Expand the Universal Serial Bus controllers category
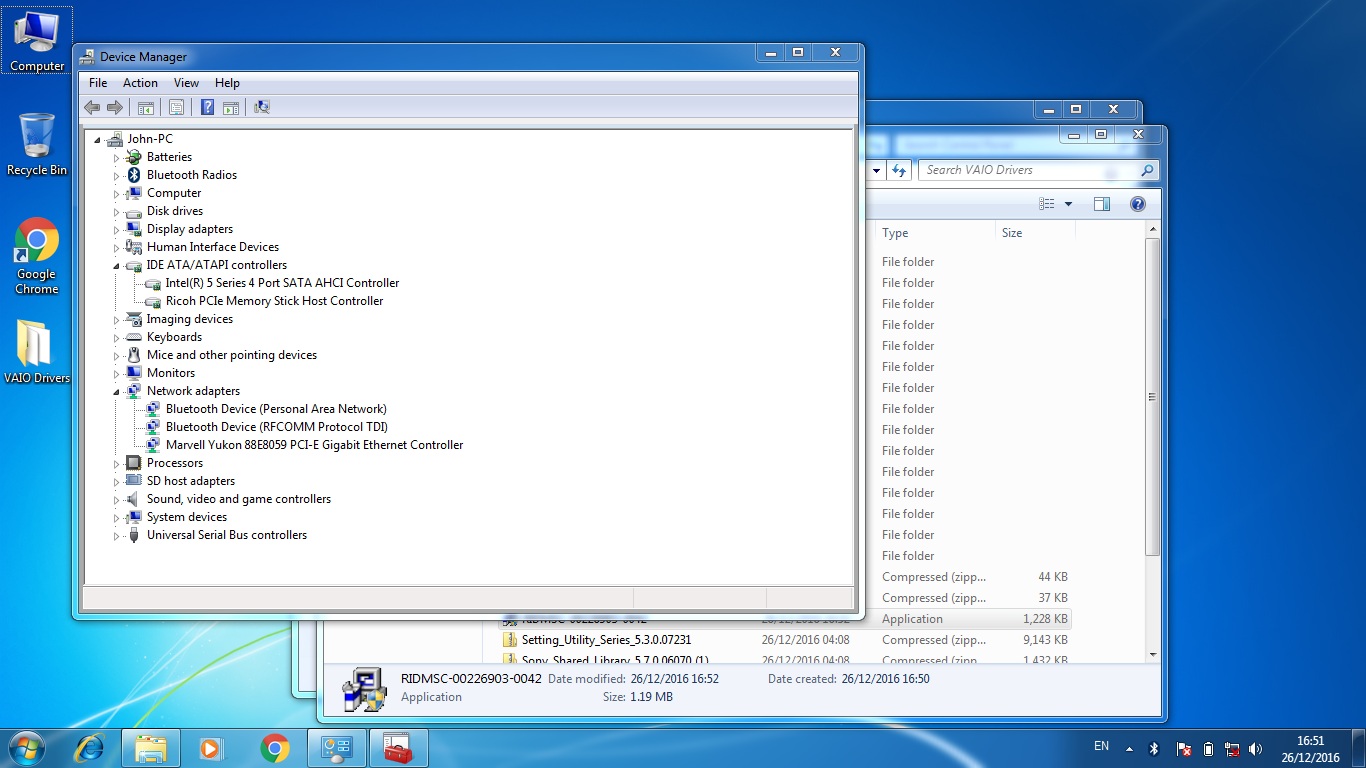 point(116,536)
